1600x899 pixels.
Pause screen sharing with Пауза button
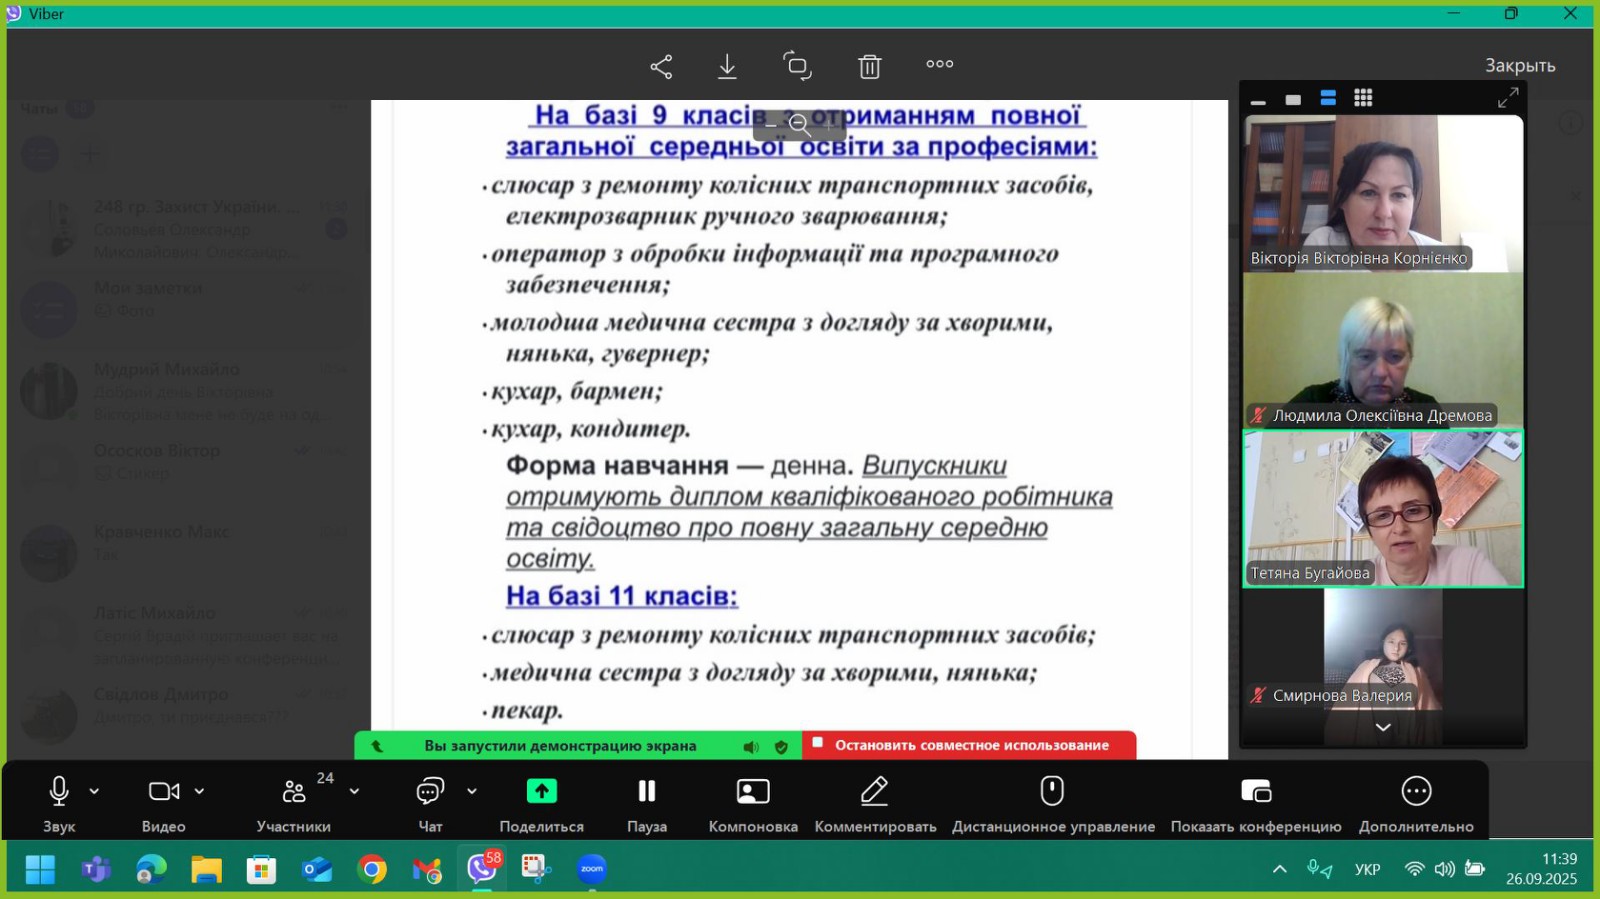point(647,803)
